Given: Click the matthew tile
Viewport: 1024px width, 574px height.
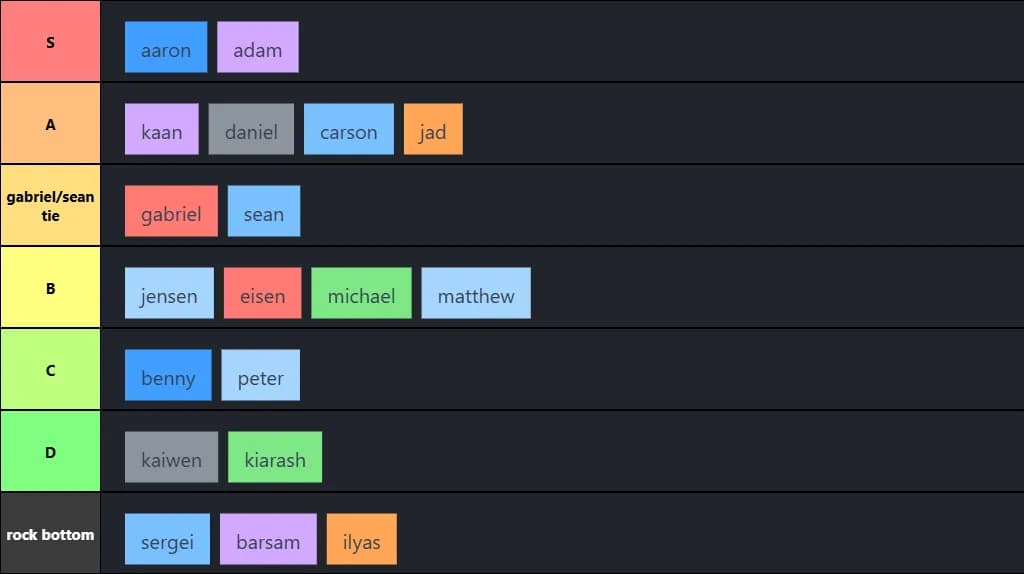Looking at the screenshot, I should coord(476,293).
